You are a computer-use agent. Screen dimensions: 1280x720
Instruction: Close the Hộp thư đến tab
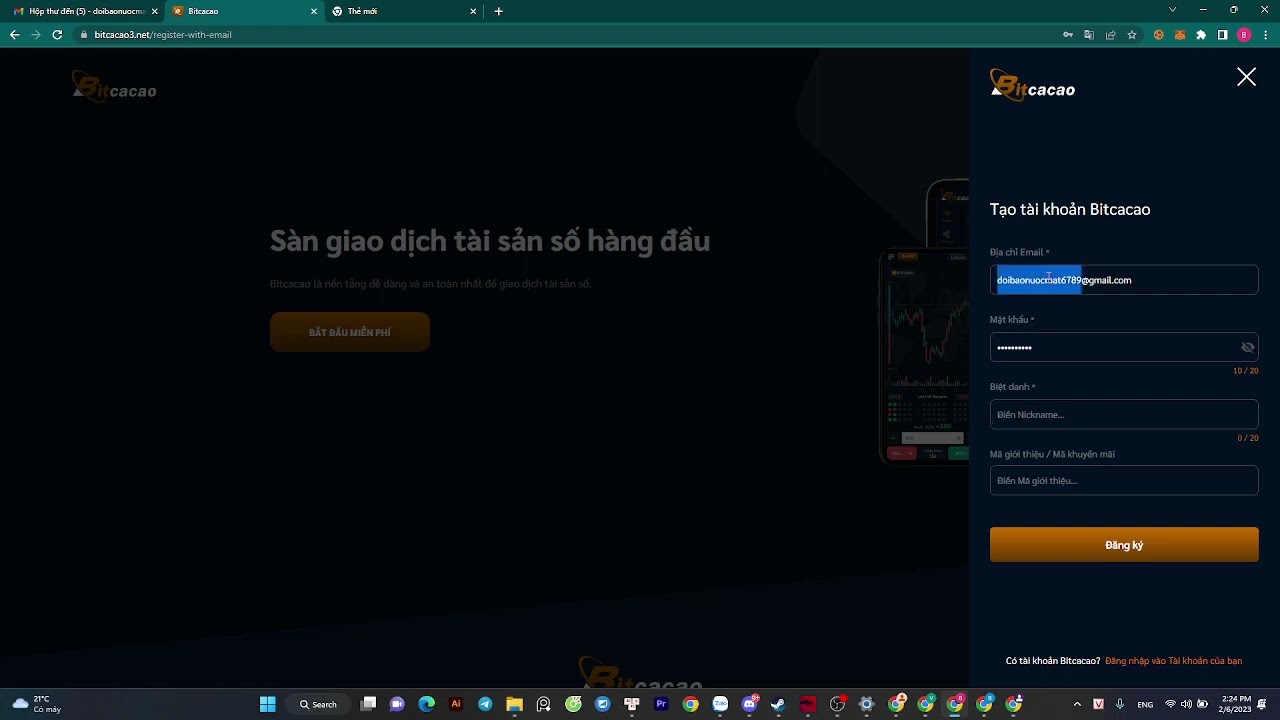click(154, 11)
